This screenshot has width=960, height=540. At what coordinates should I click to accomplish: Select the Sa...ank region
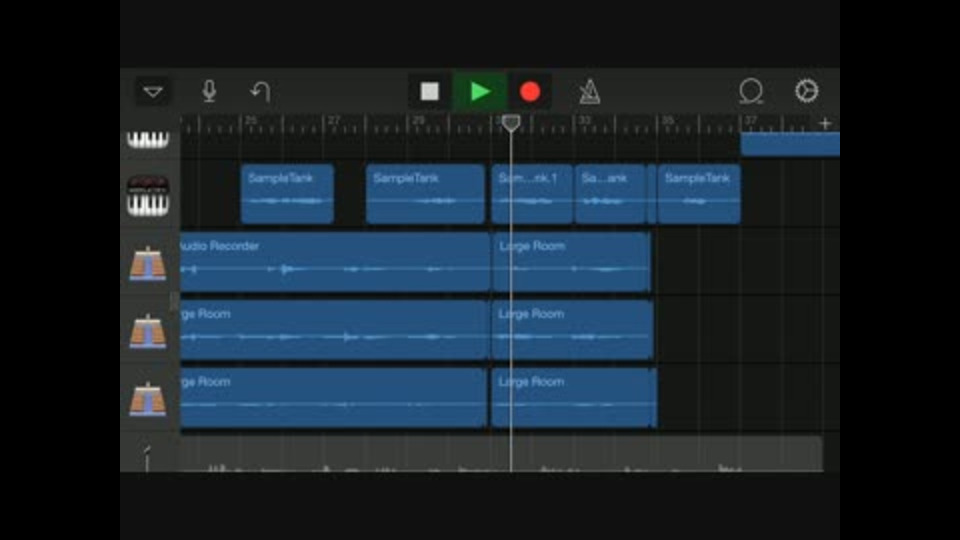pos(610,193)
